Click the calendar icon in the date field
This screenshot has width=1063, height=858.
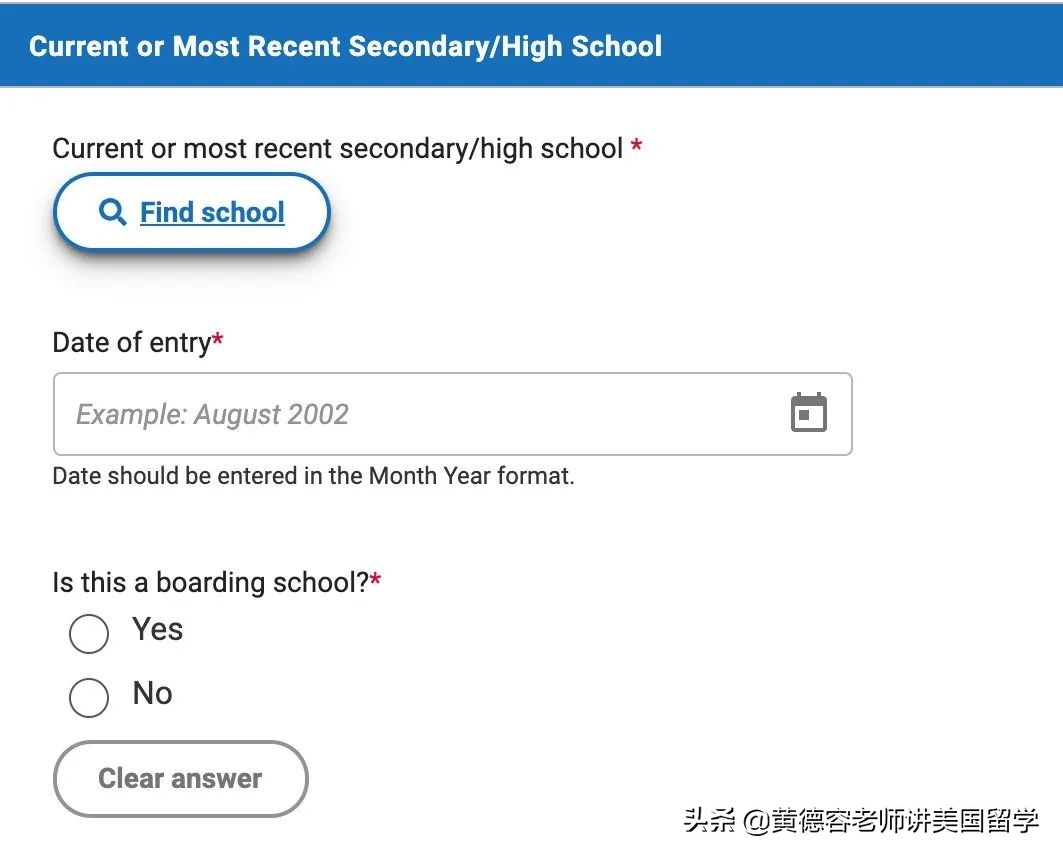[x=808, y=412]
